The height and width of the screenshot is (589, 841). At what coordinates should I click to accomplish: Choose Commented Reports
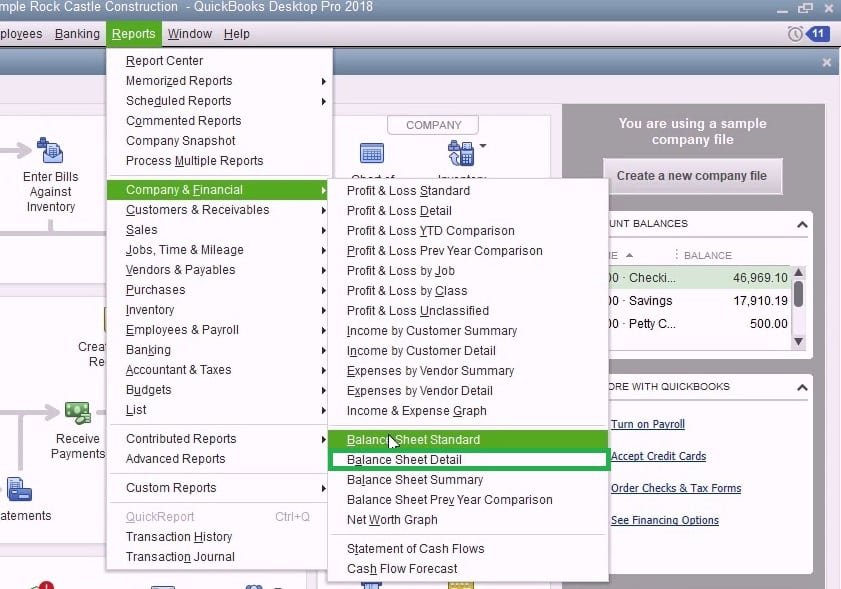(219, 121)
